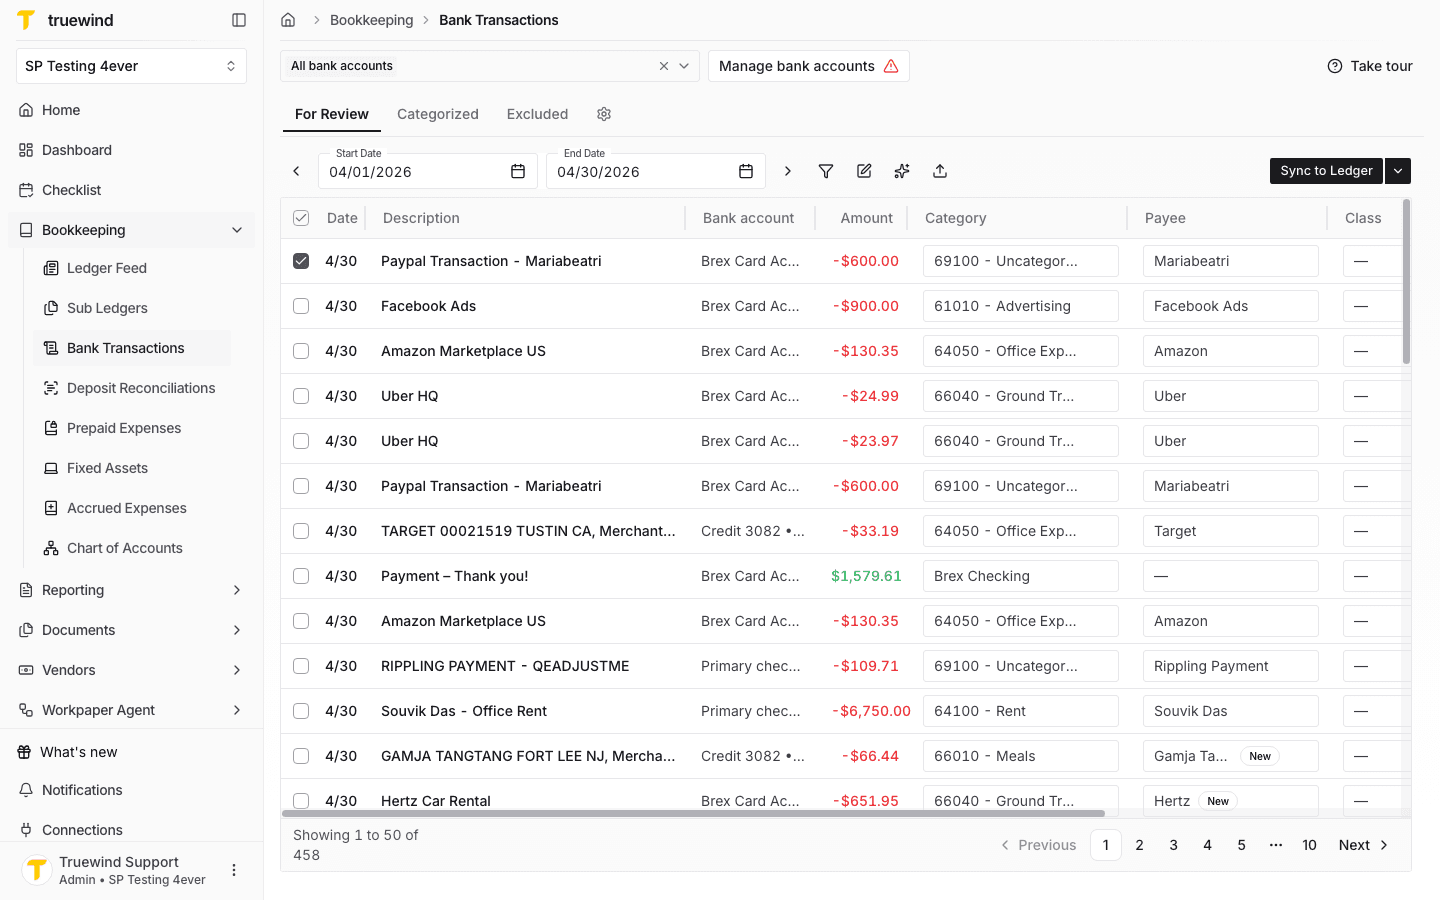Check the Uber HQ -$24.99 row checkbox
Image resolution: width=1440 pixels, height=900 pixels.
pyautogui.click(x=301, y=396)
